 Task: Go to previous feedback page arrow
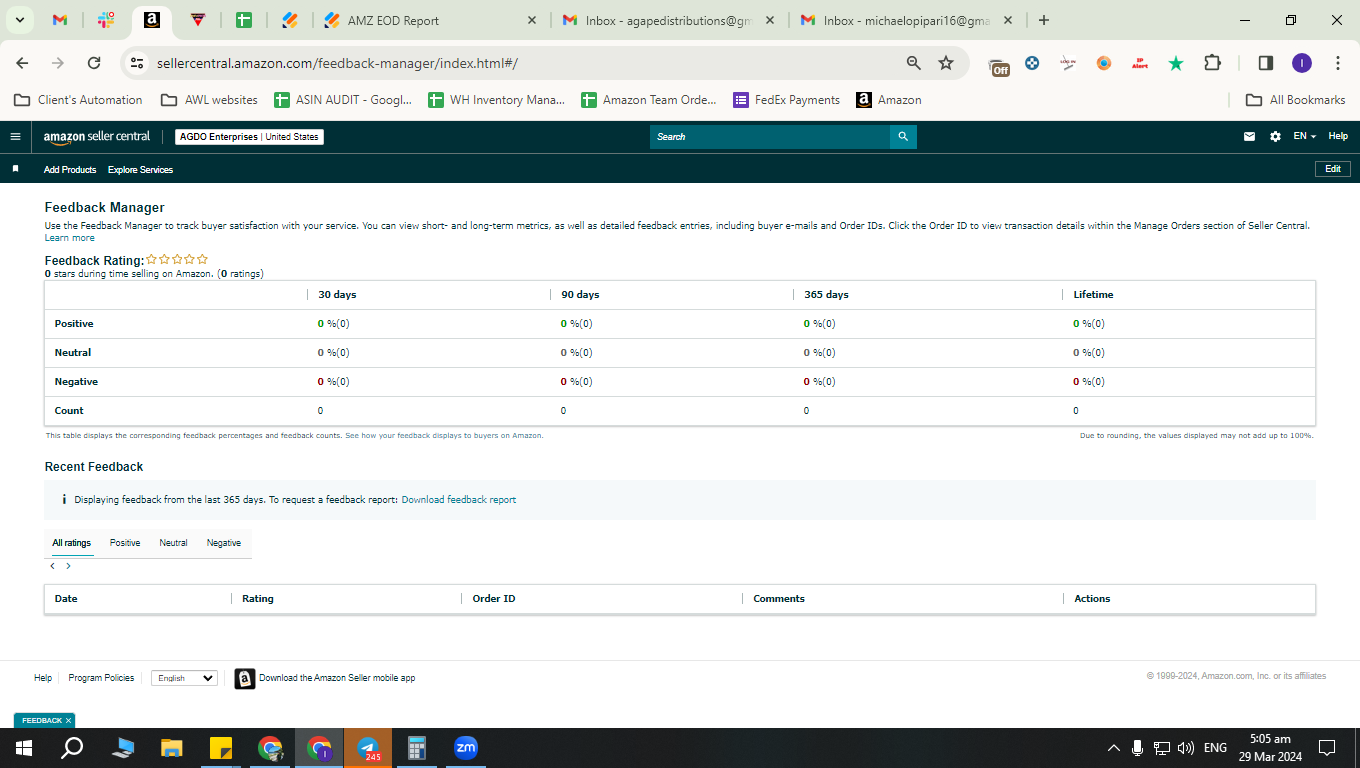[x=53, y=566]
